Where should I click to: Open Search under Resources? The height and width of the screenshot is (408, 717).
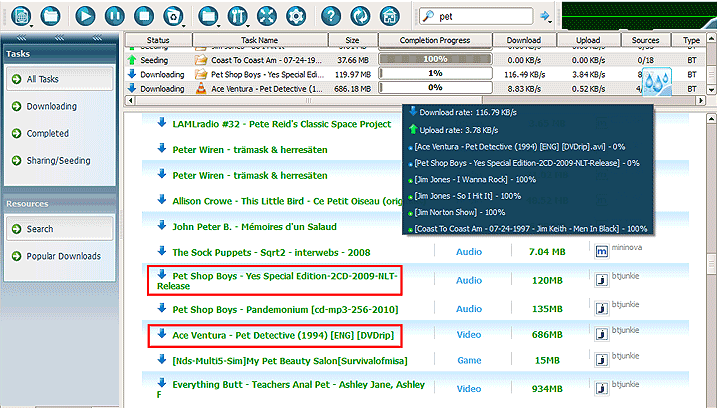59,229
